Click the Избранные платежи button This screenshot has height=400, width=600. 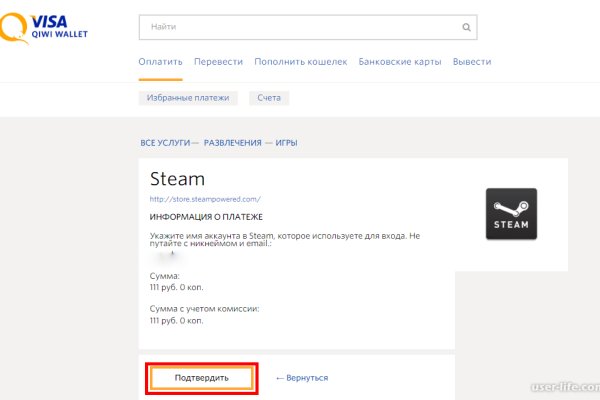(189, 98)
